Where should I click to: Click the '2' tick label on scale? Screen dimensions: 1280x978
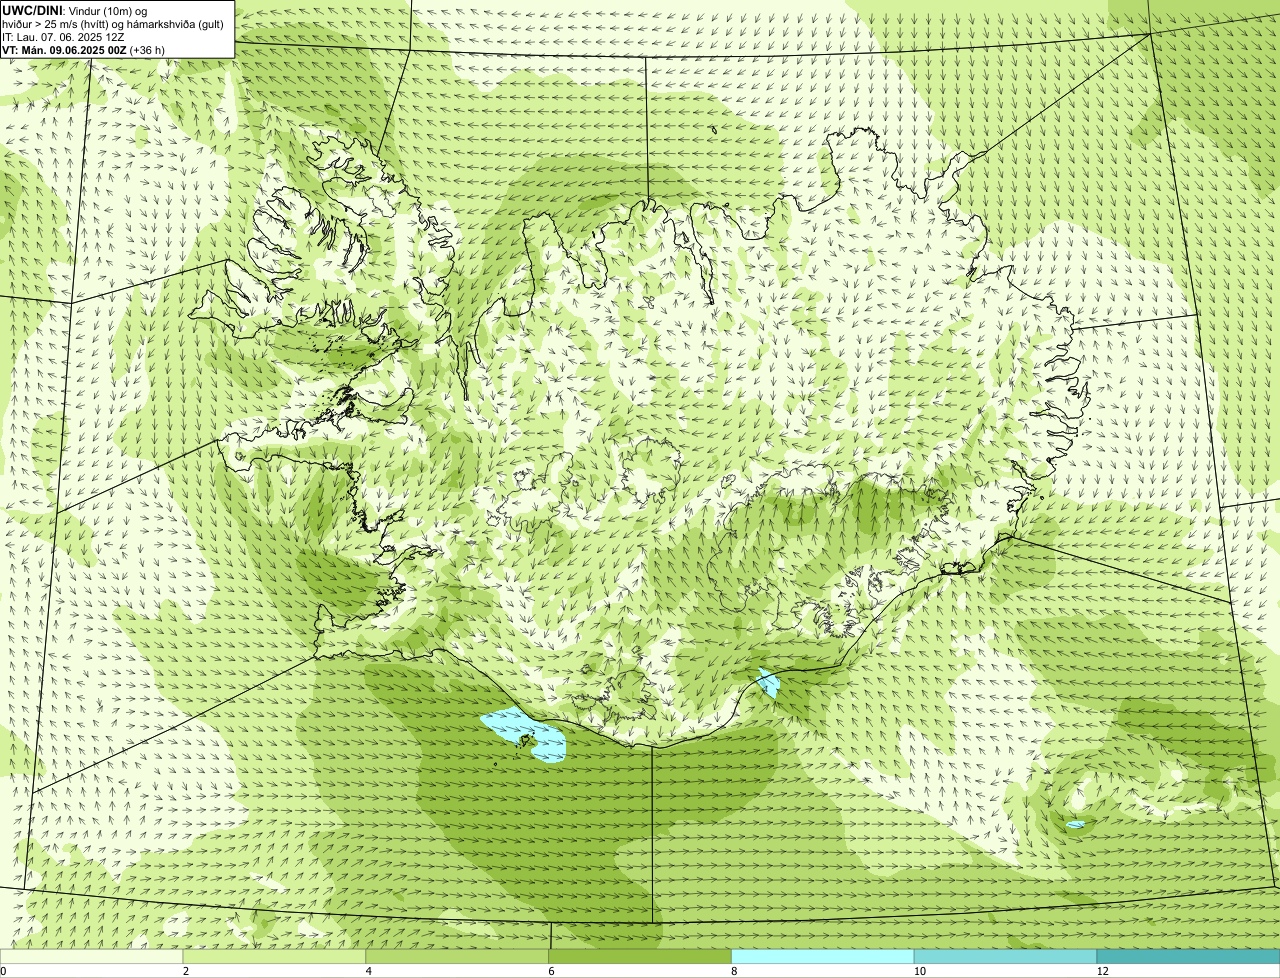[x=186, y=971]
